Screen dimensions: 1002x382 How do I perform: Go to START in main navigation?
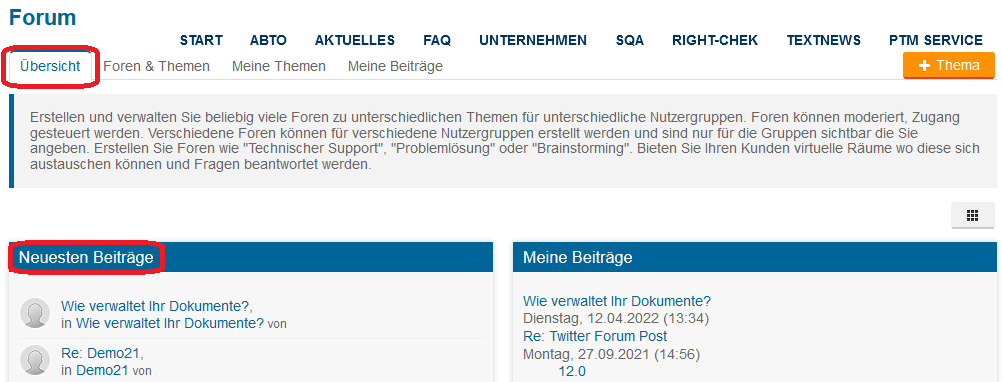[x=201, y=40]
